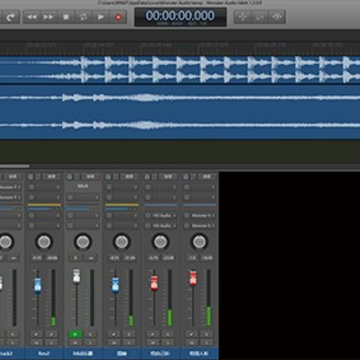The height and width of the screenshot is (360, 360).
Task: Select the Rev2 channel name label
Action: [x=44, y=353]
